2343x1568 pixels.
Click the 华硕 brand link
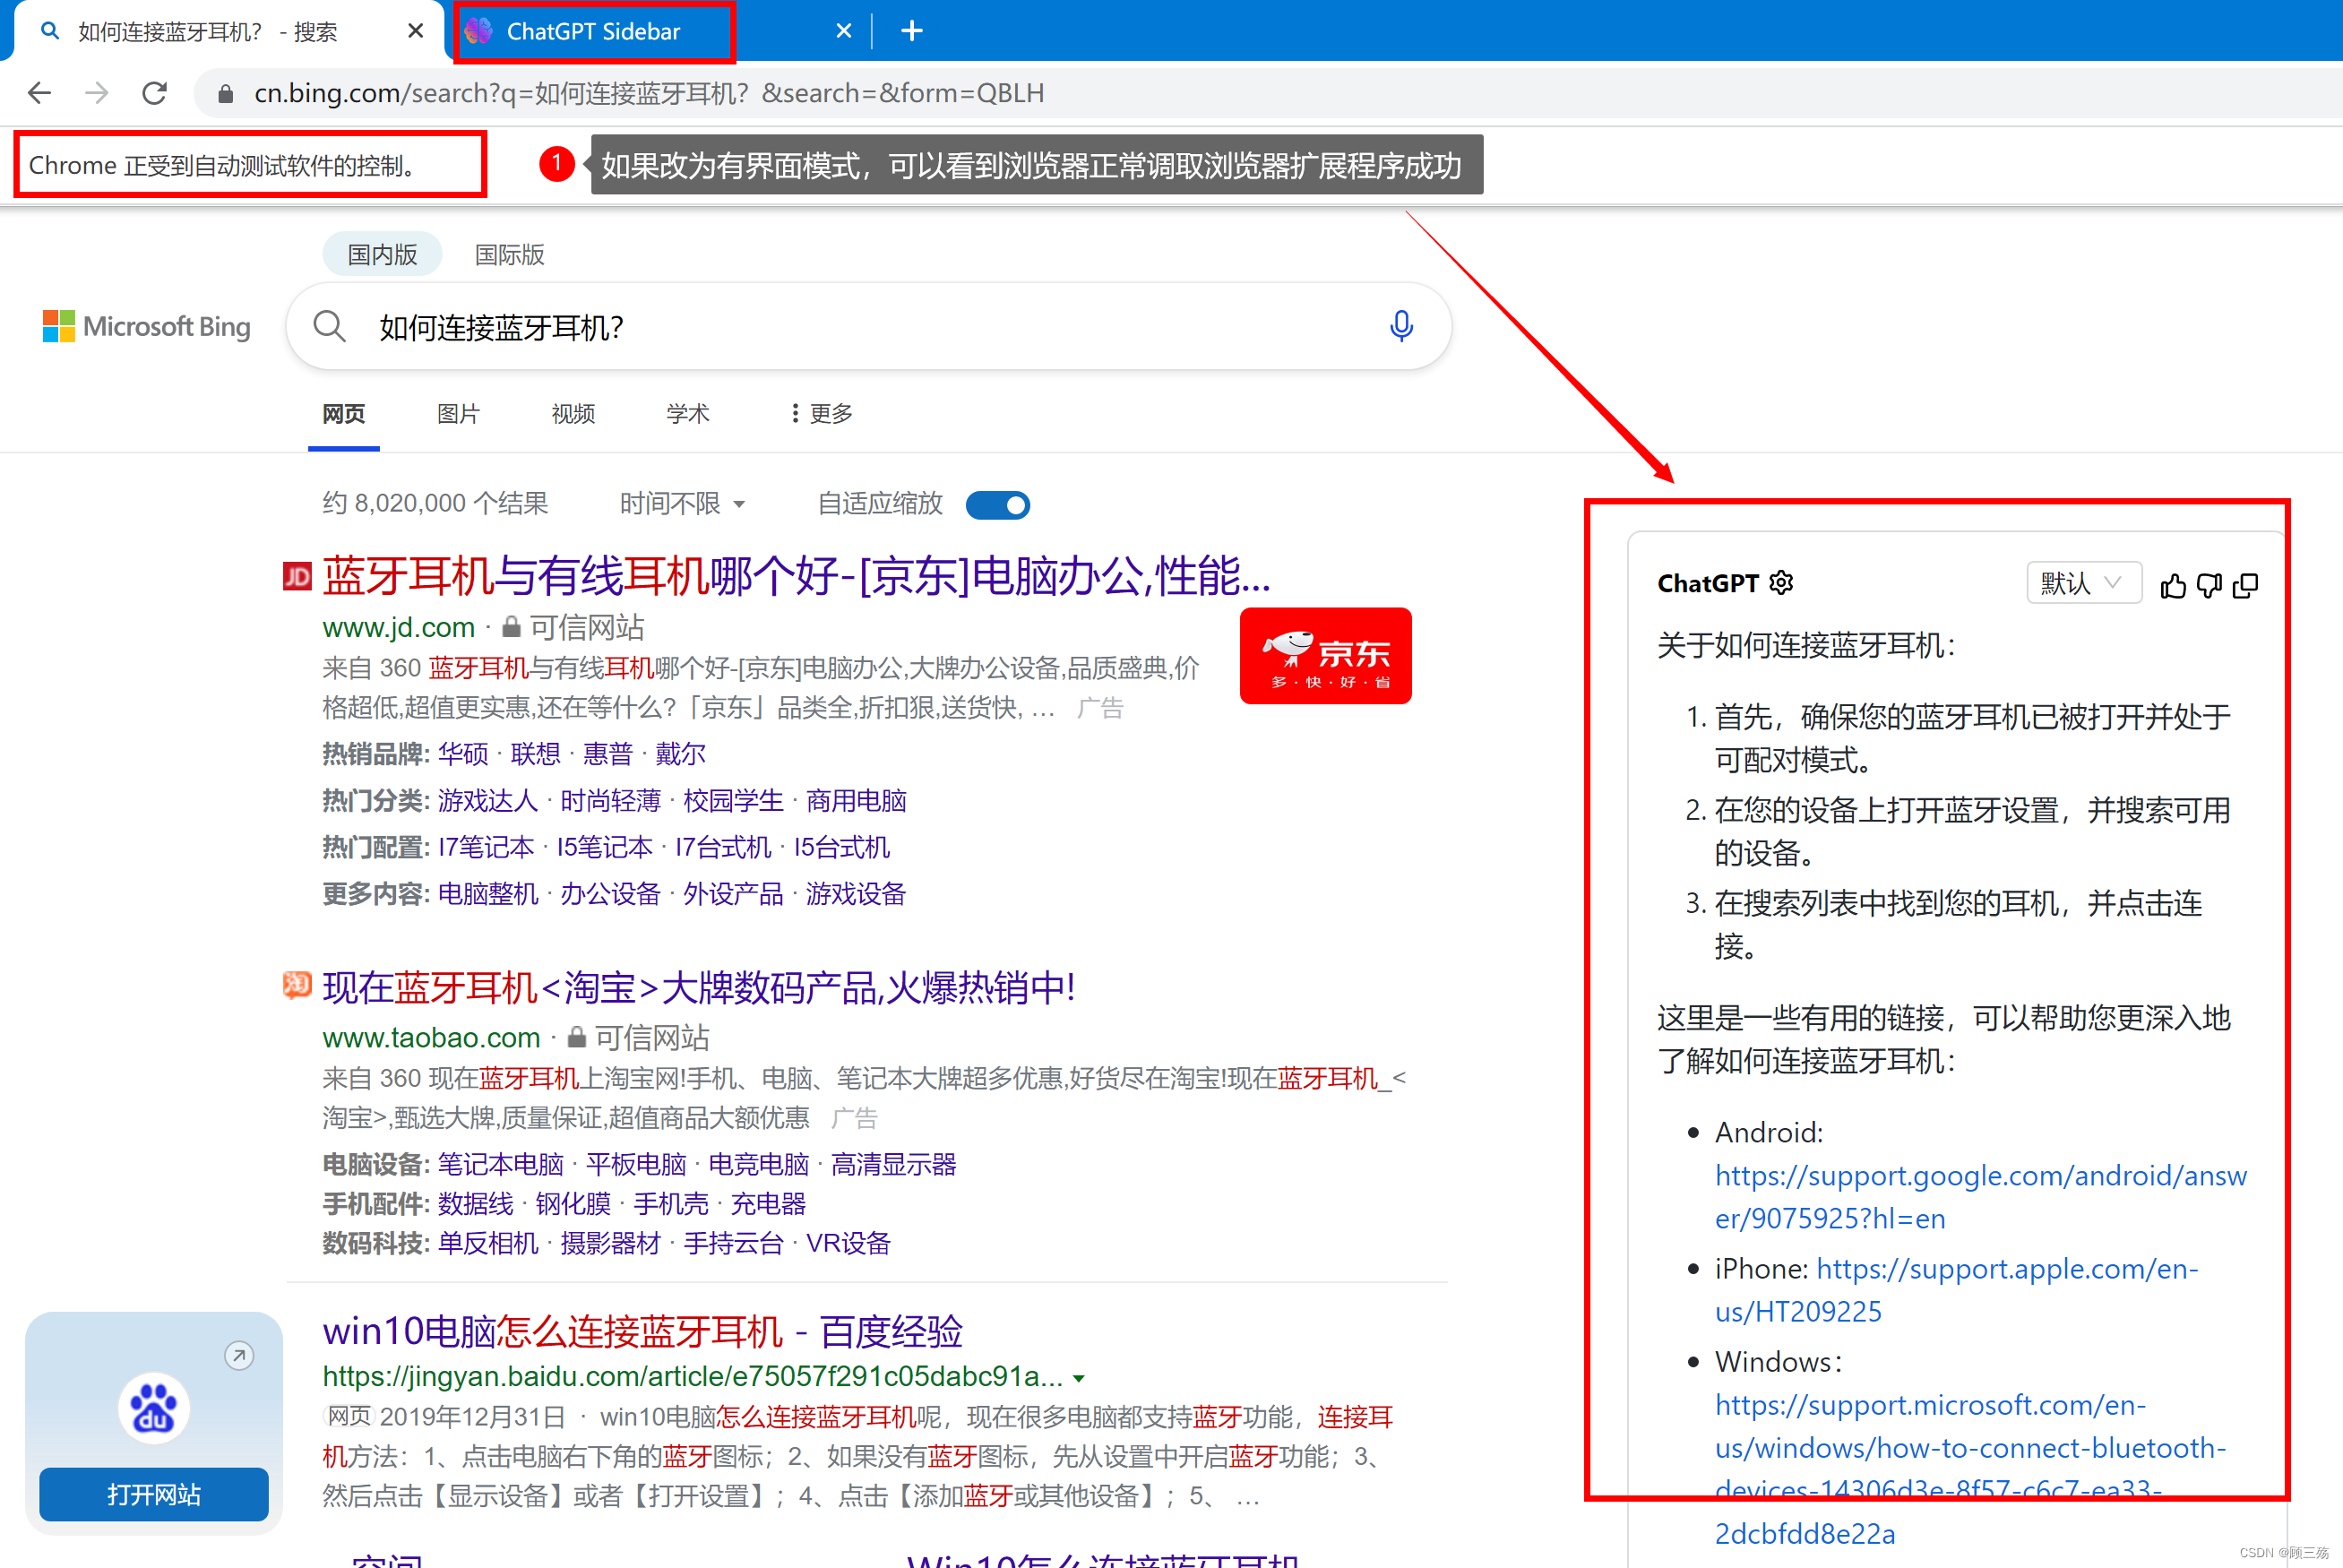[463, 754]
